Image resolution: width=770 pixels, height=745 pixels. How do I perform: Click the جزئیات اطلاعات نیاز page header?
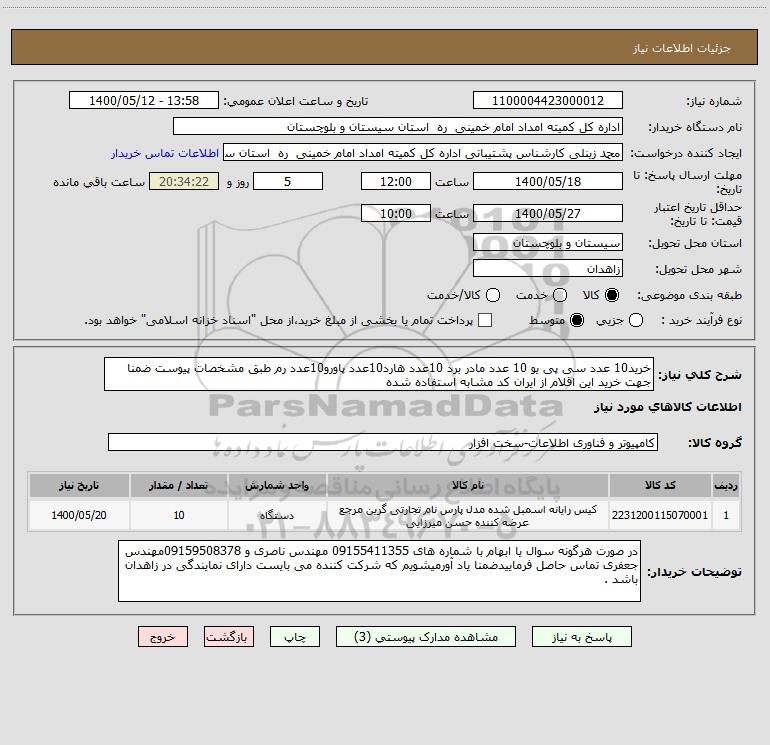click(681, 48)
